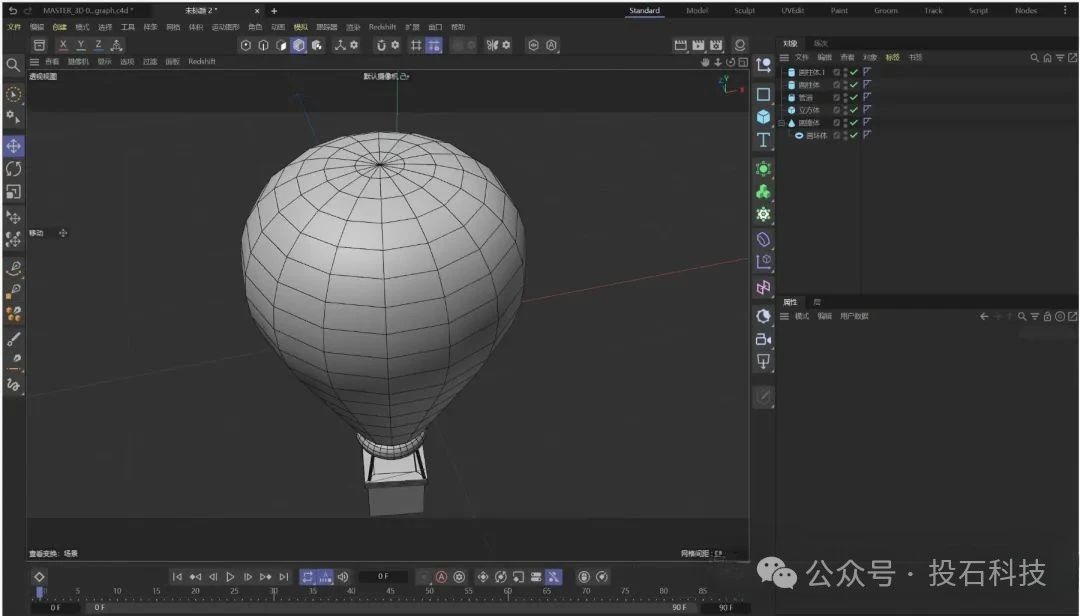Toggle the green checkmark for 立方体 object
This screenshot has width=1080, height=616.
854,110
